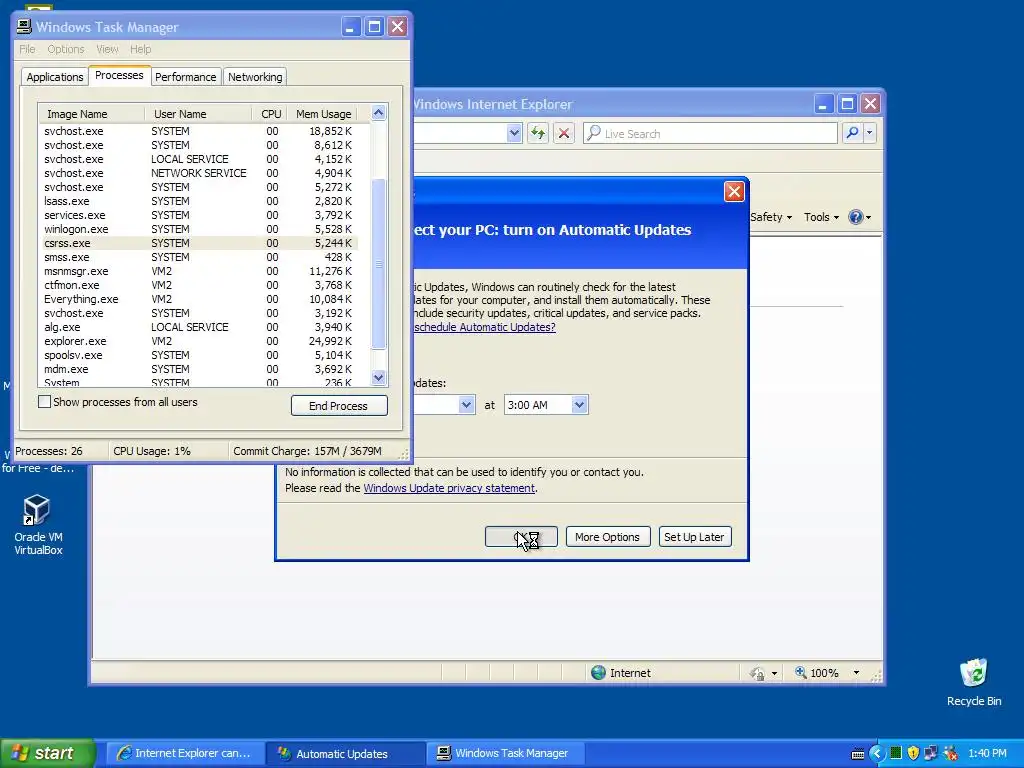The height and width of the screenshot is (768, 1024).
Task: Sort processes by CPU column
Action: (x=270, y=114)
